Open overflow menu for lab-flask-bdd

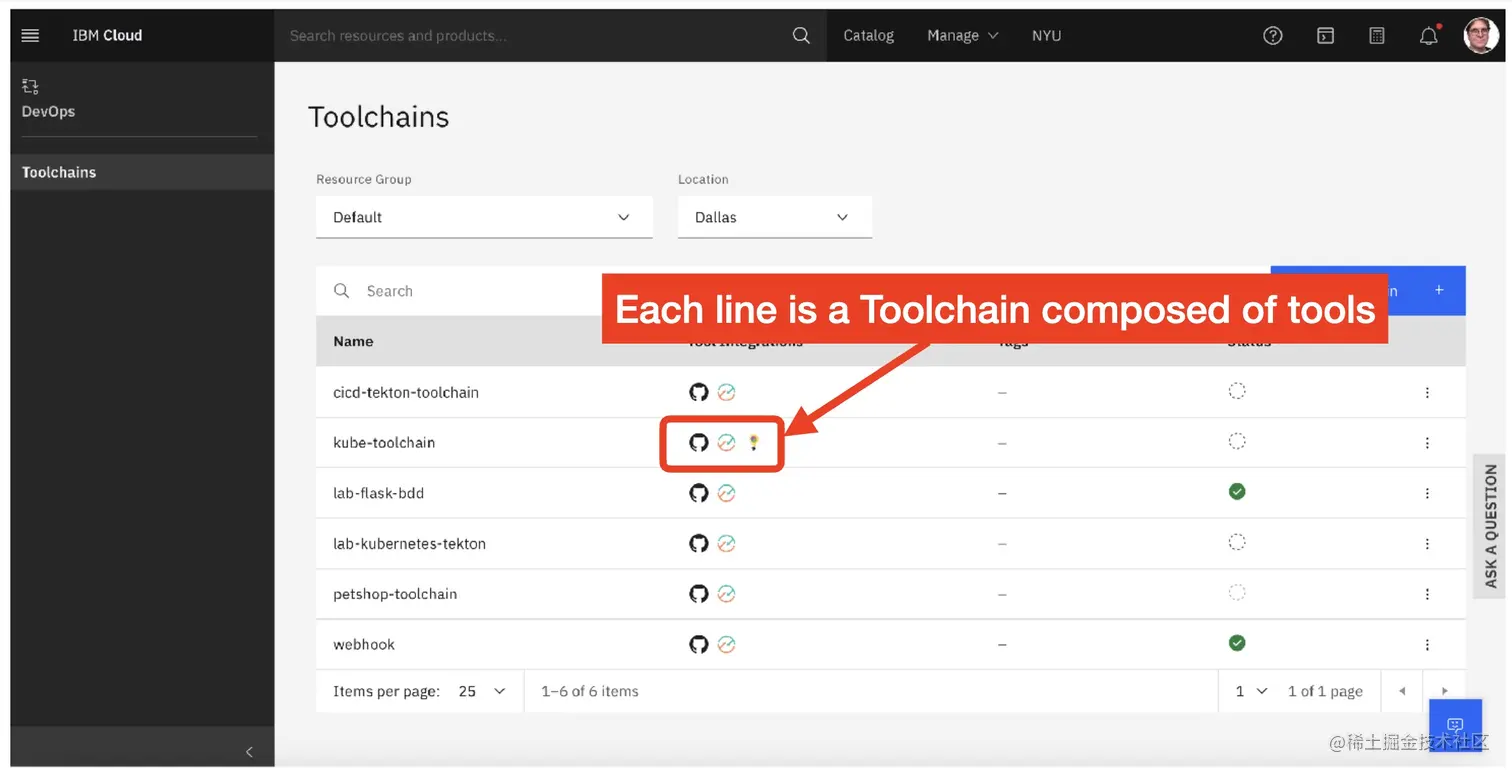(x=1427, y=493)
